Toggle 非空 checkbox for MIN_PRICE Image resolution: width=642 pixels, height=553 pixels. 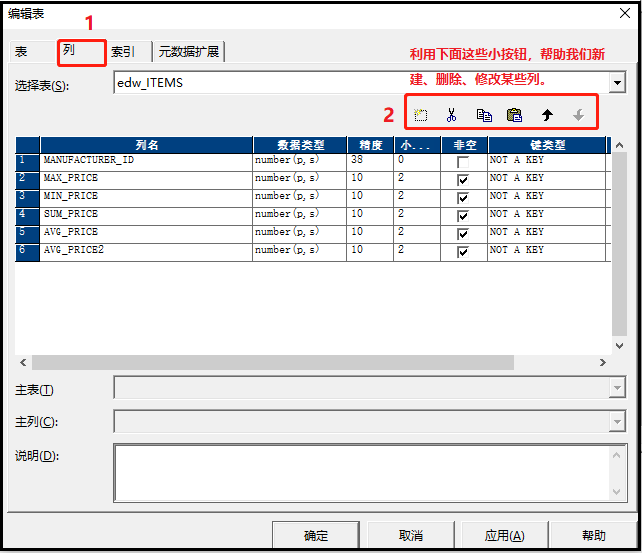(463, 199)
